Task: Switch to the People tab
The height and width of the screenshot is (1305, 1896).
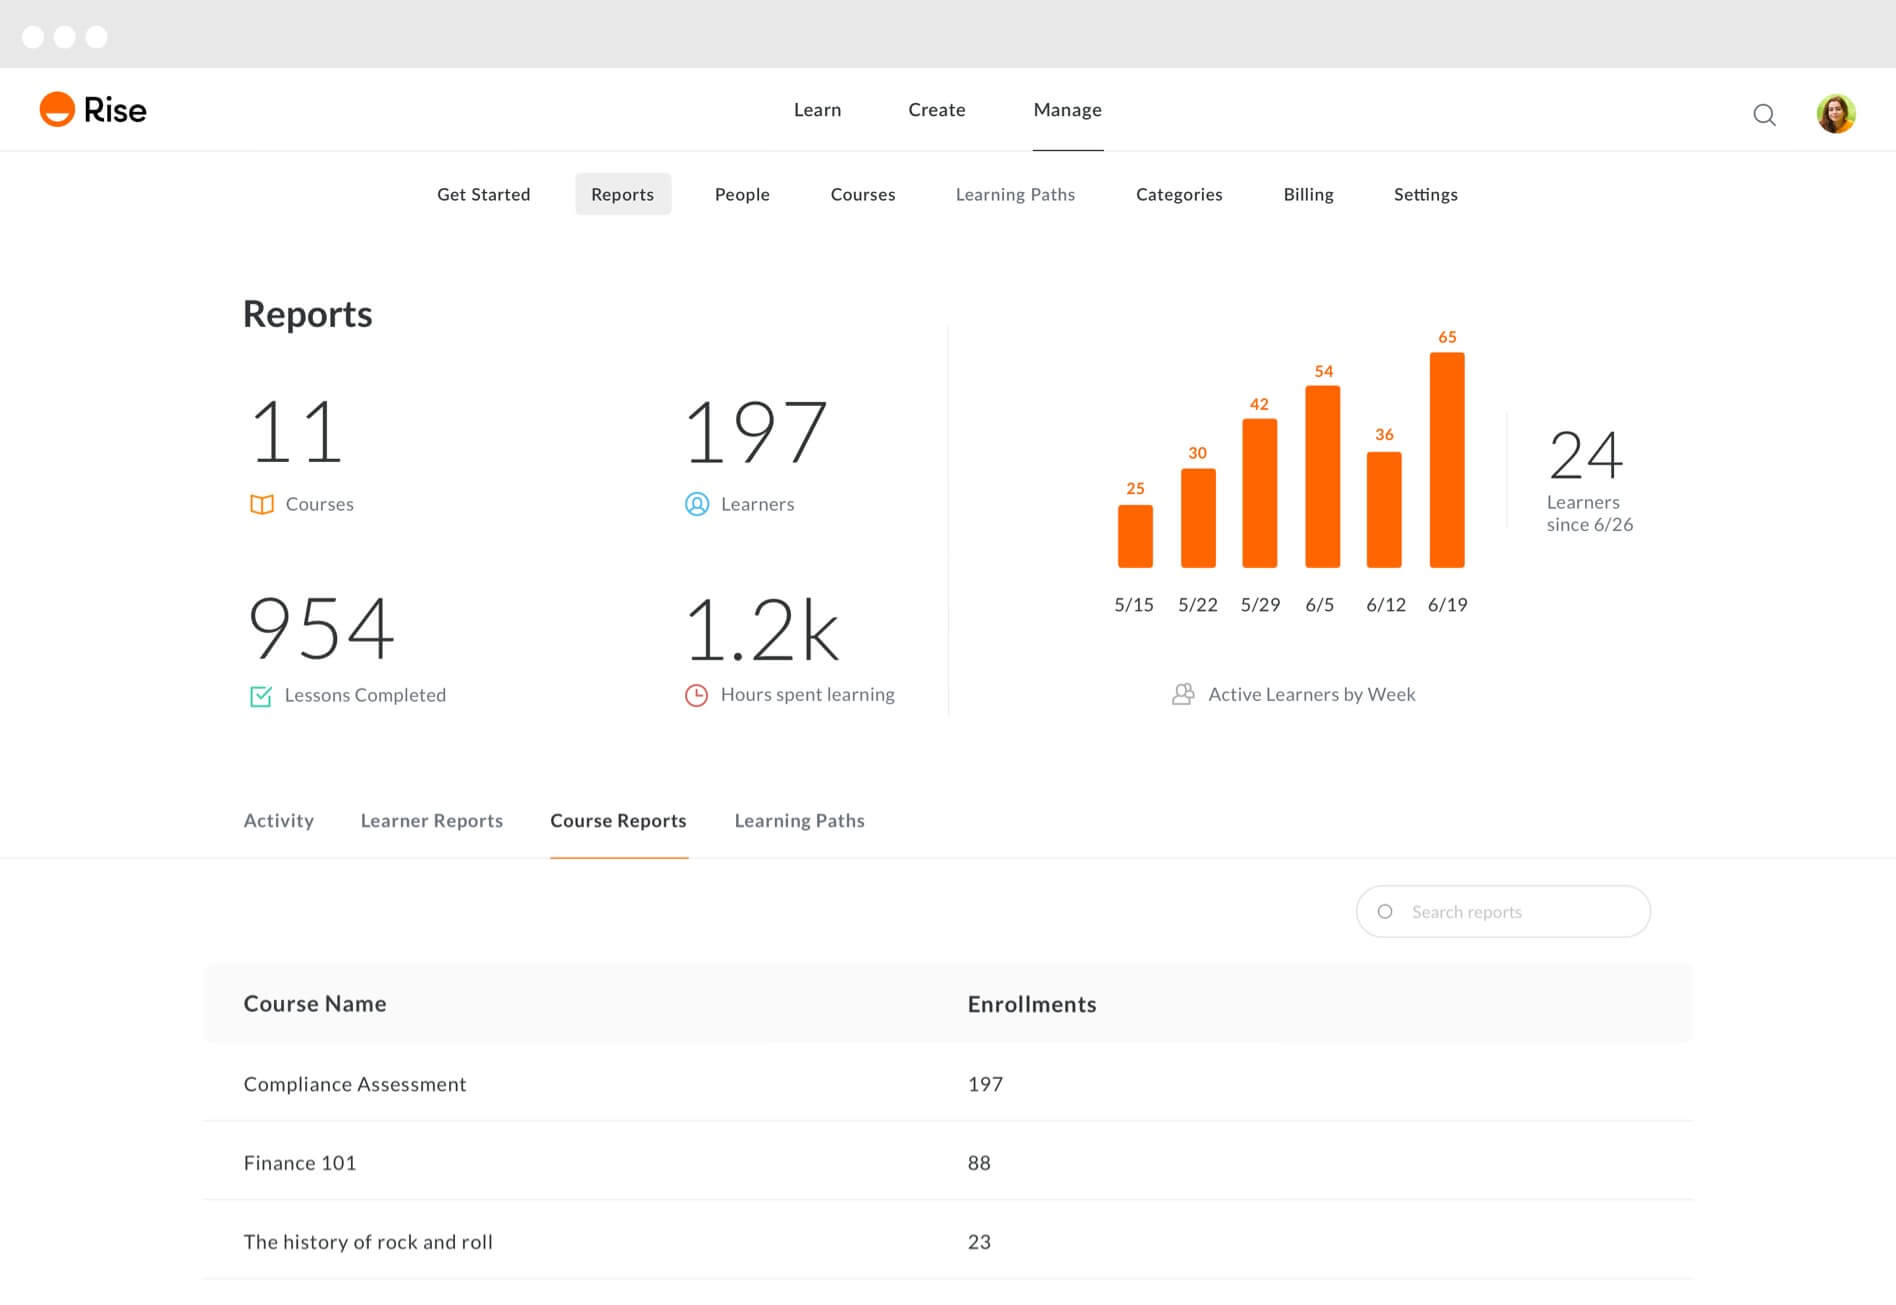Action: (x=742, y=195)
